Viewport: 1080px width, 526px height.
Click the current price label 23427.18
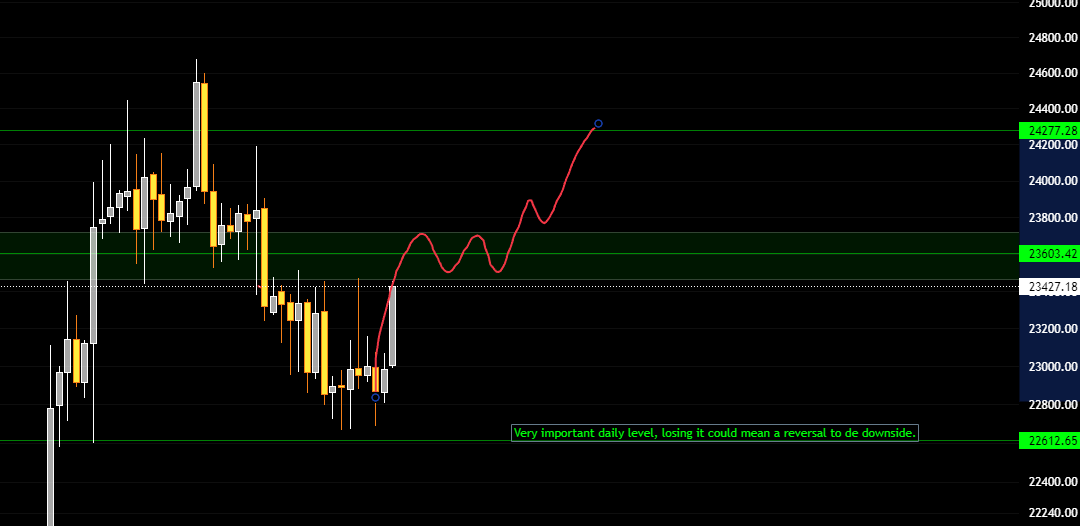click(x=1049, y=286)
